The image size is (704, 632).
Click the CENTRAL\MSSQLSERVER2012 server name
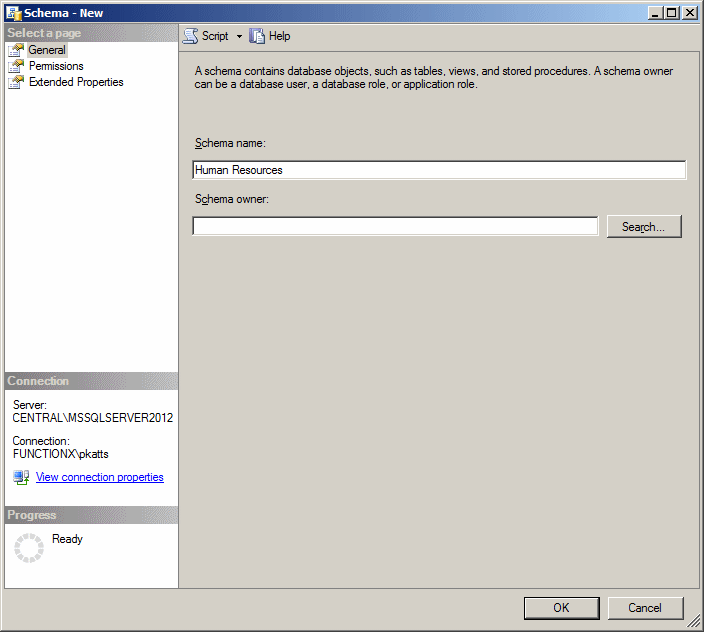(x=92, y=418)
